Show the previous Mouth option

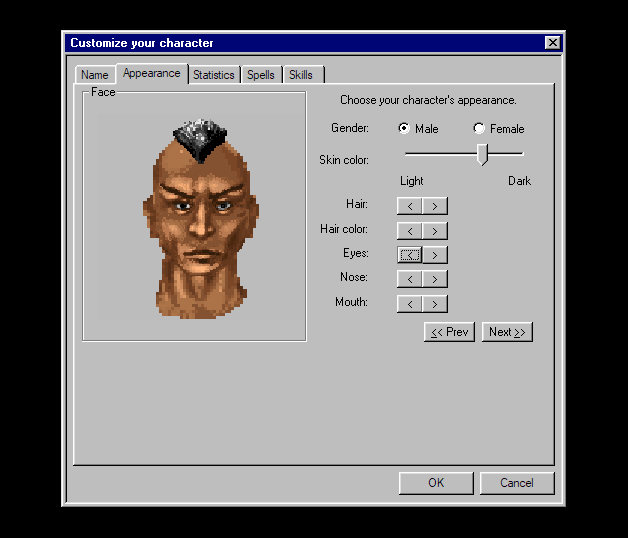(409, 304)
